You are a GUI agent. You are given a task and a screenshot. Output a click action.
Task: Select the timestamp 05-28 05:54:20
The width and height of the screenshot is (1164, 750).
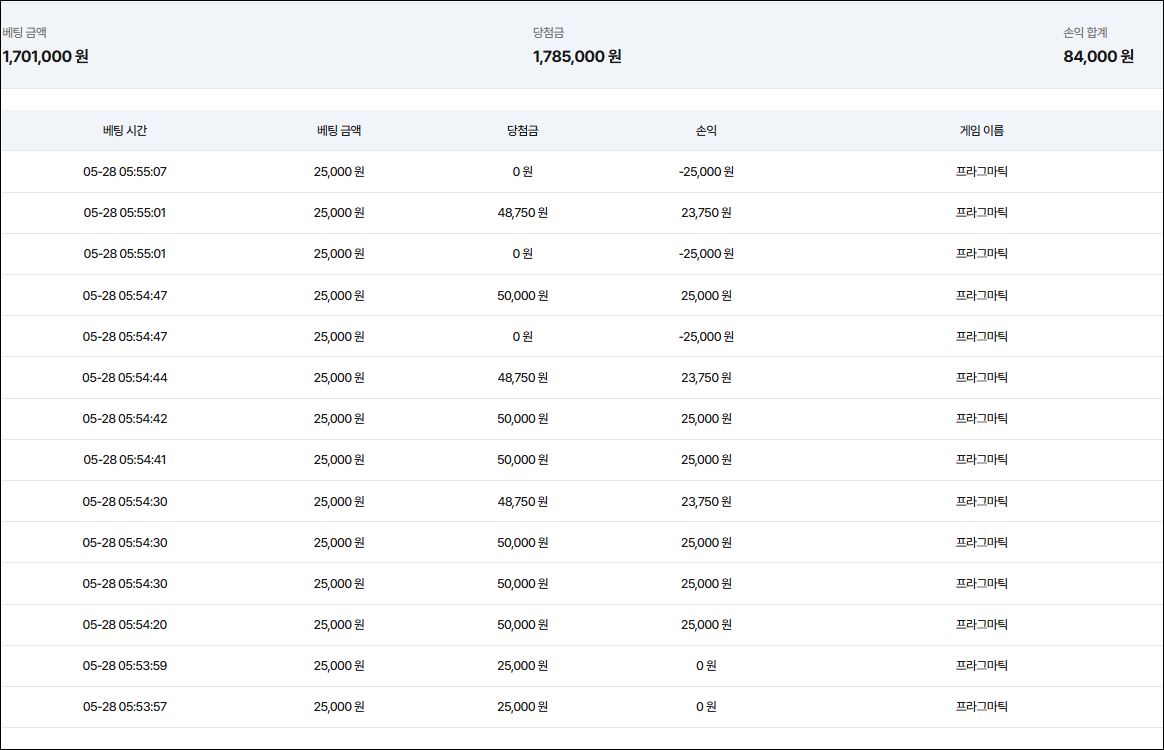coord(125,625)
